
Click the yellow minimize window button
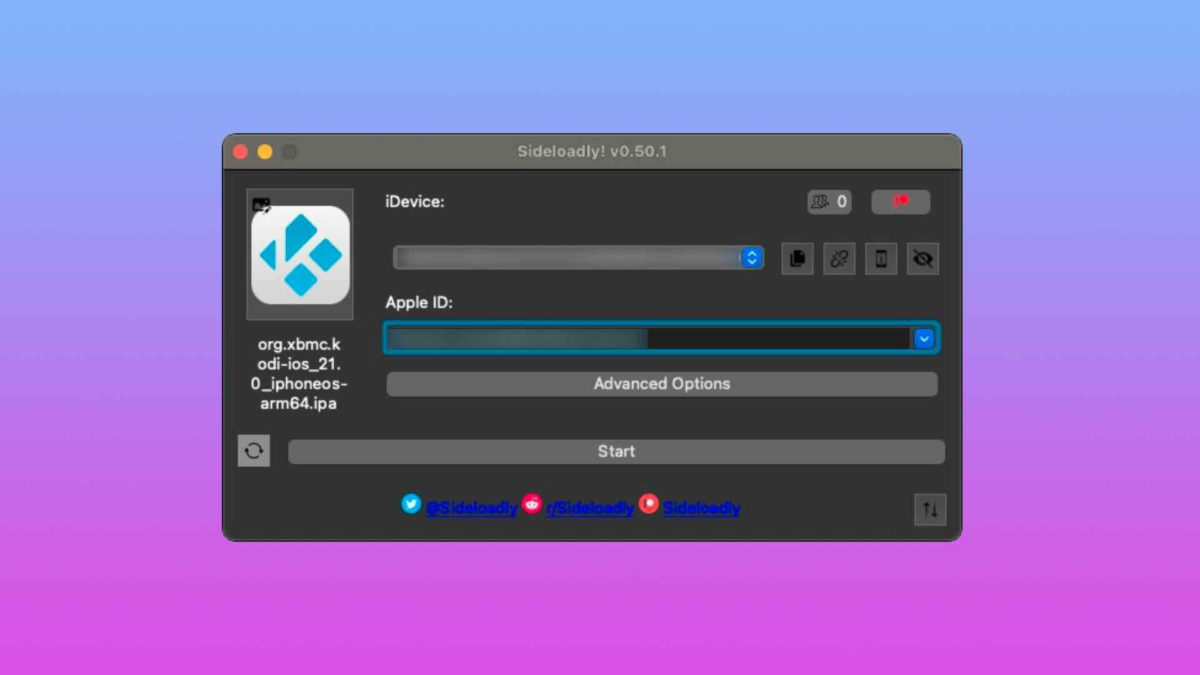click(x=265, y=152)
